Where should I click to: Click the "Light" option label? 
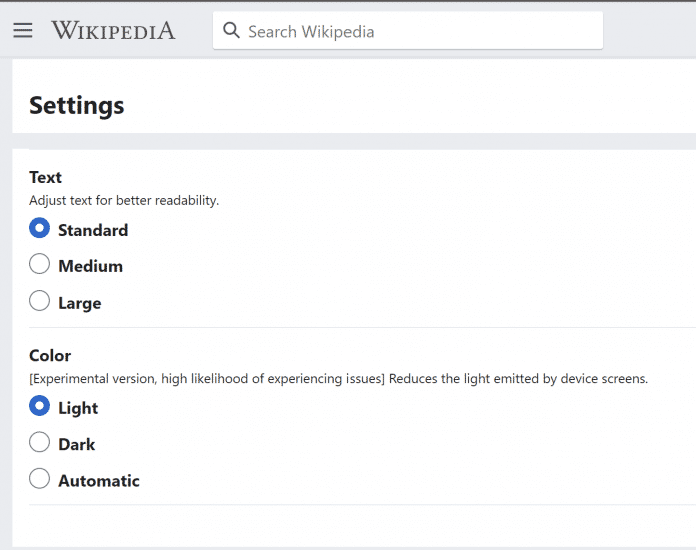(x=78, y=408)
